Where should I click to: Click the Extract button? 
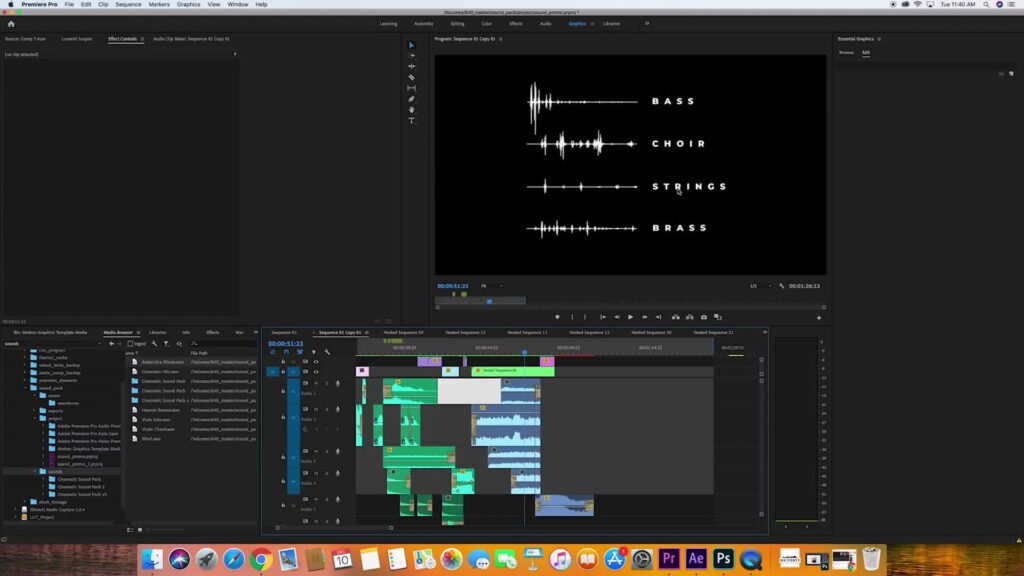690,317
